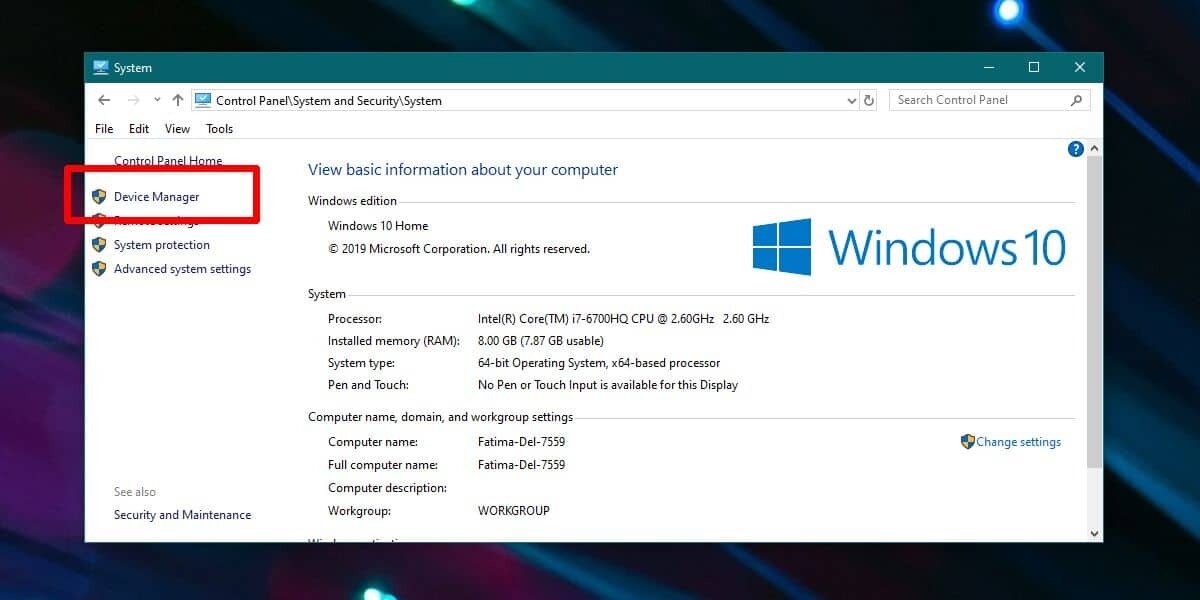The height and width of the screenshot is (600, 1200).
Task: Minimize the System window
Action: tap(988, 67)
